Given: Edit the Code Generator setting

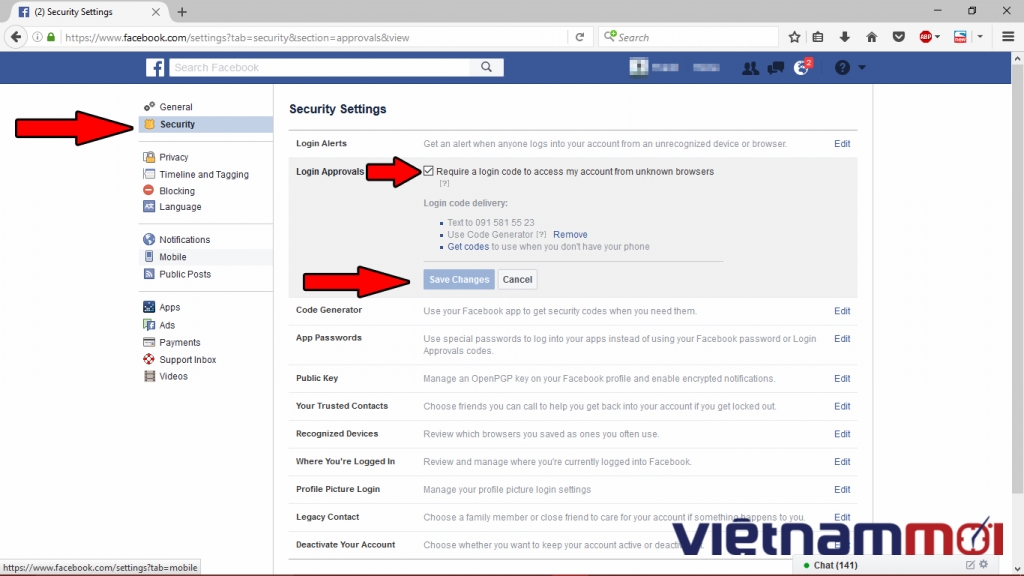Looking at the screenshot, I should pyautogui.click(x=842, y=311).
